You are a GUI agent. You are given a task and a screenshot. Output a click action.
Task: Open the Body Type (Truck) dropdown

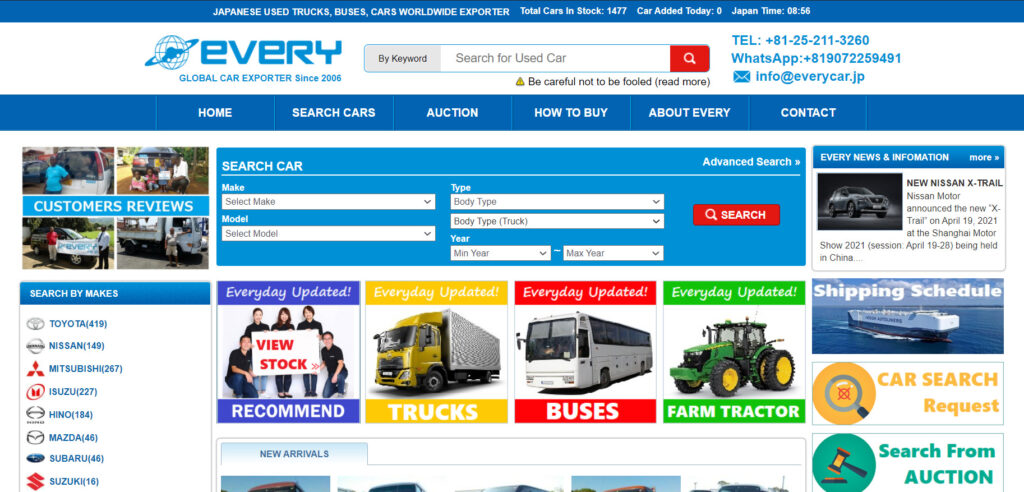557,221
